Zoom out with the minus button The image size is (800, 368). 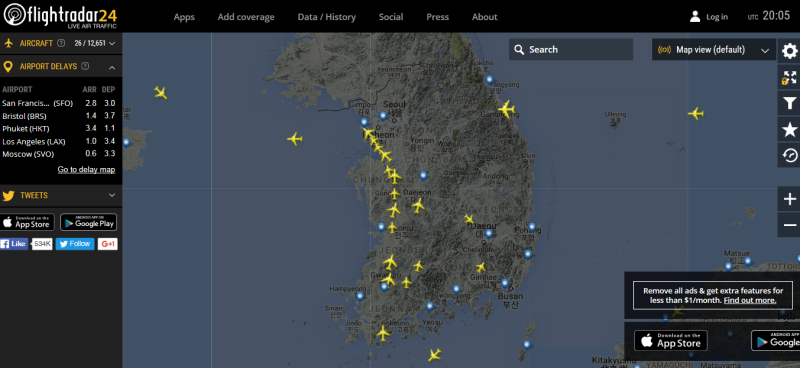[x=789, y=225]
